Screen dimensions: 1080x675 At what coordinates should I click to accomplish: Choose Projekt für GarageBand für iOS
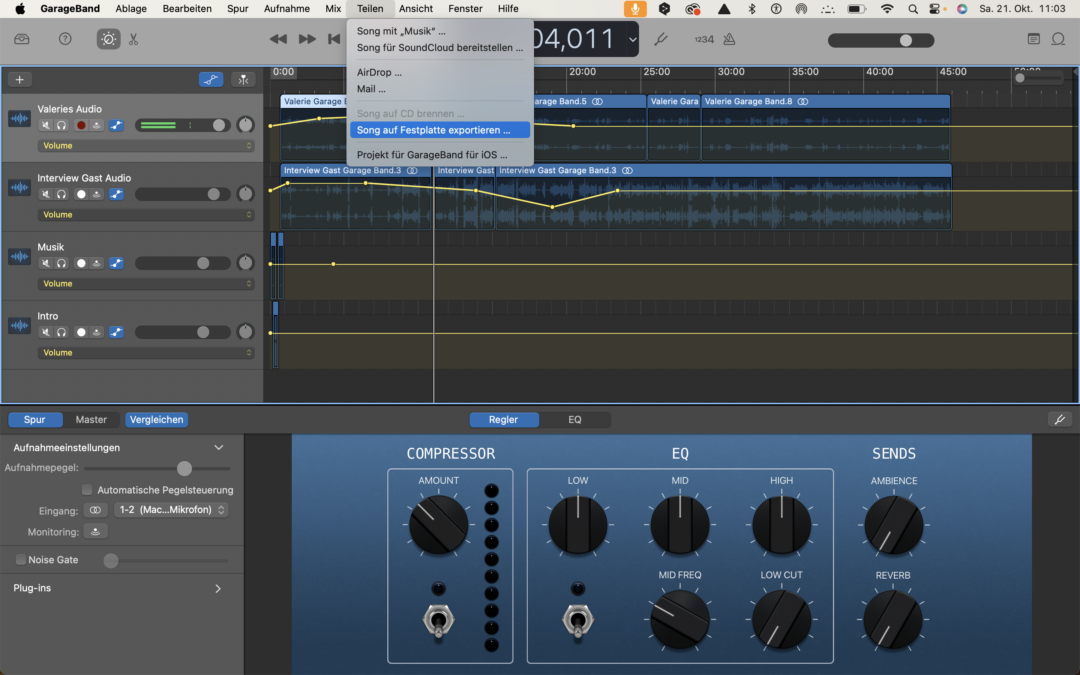pyautogui.click(x=439, y=155)
